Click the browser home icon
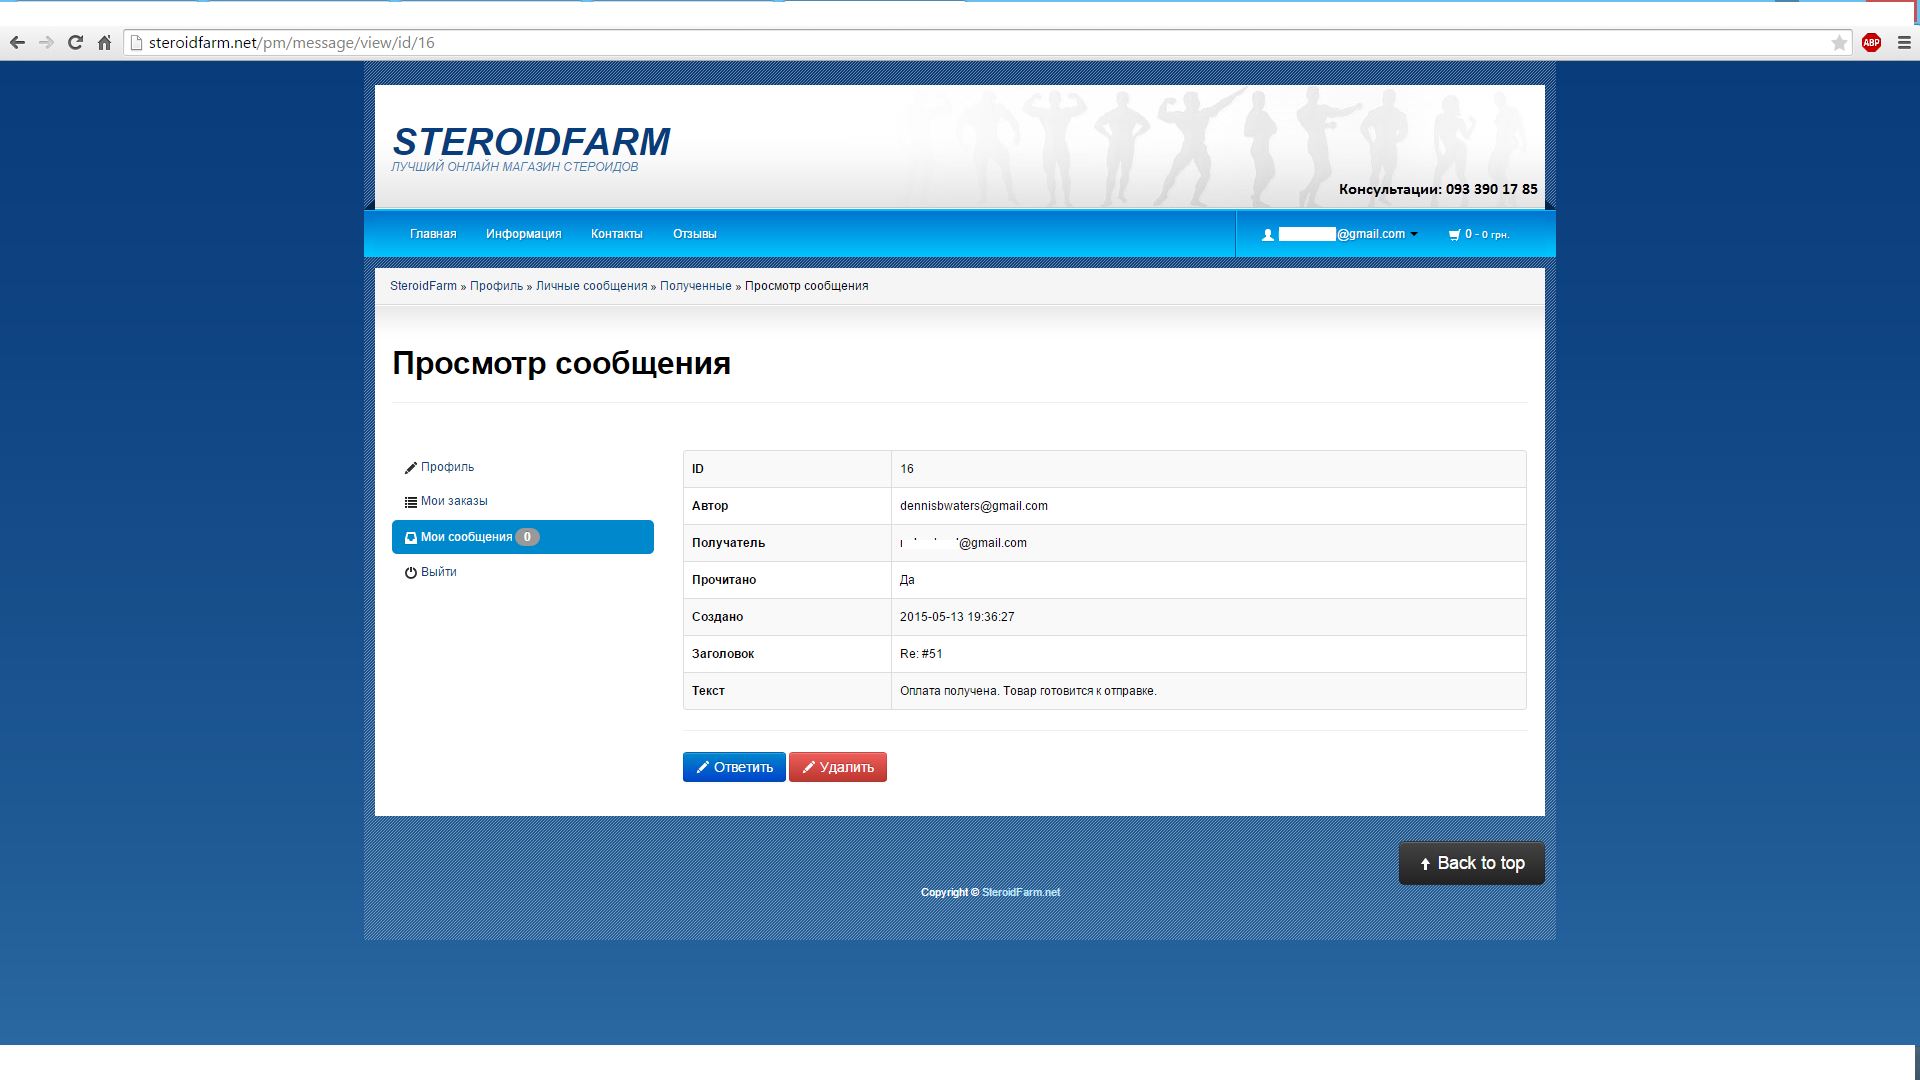1920x1080 pixels. (104, 42)
